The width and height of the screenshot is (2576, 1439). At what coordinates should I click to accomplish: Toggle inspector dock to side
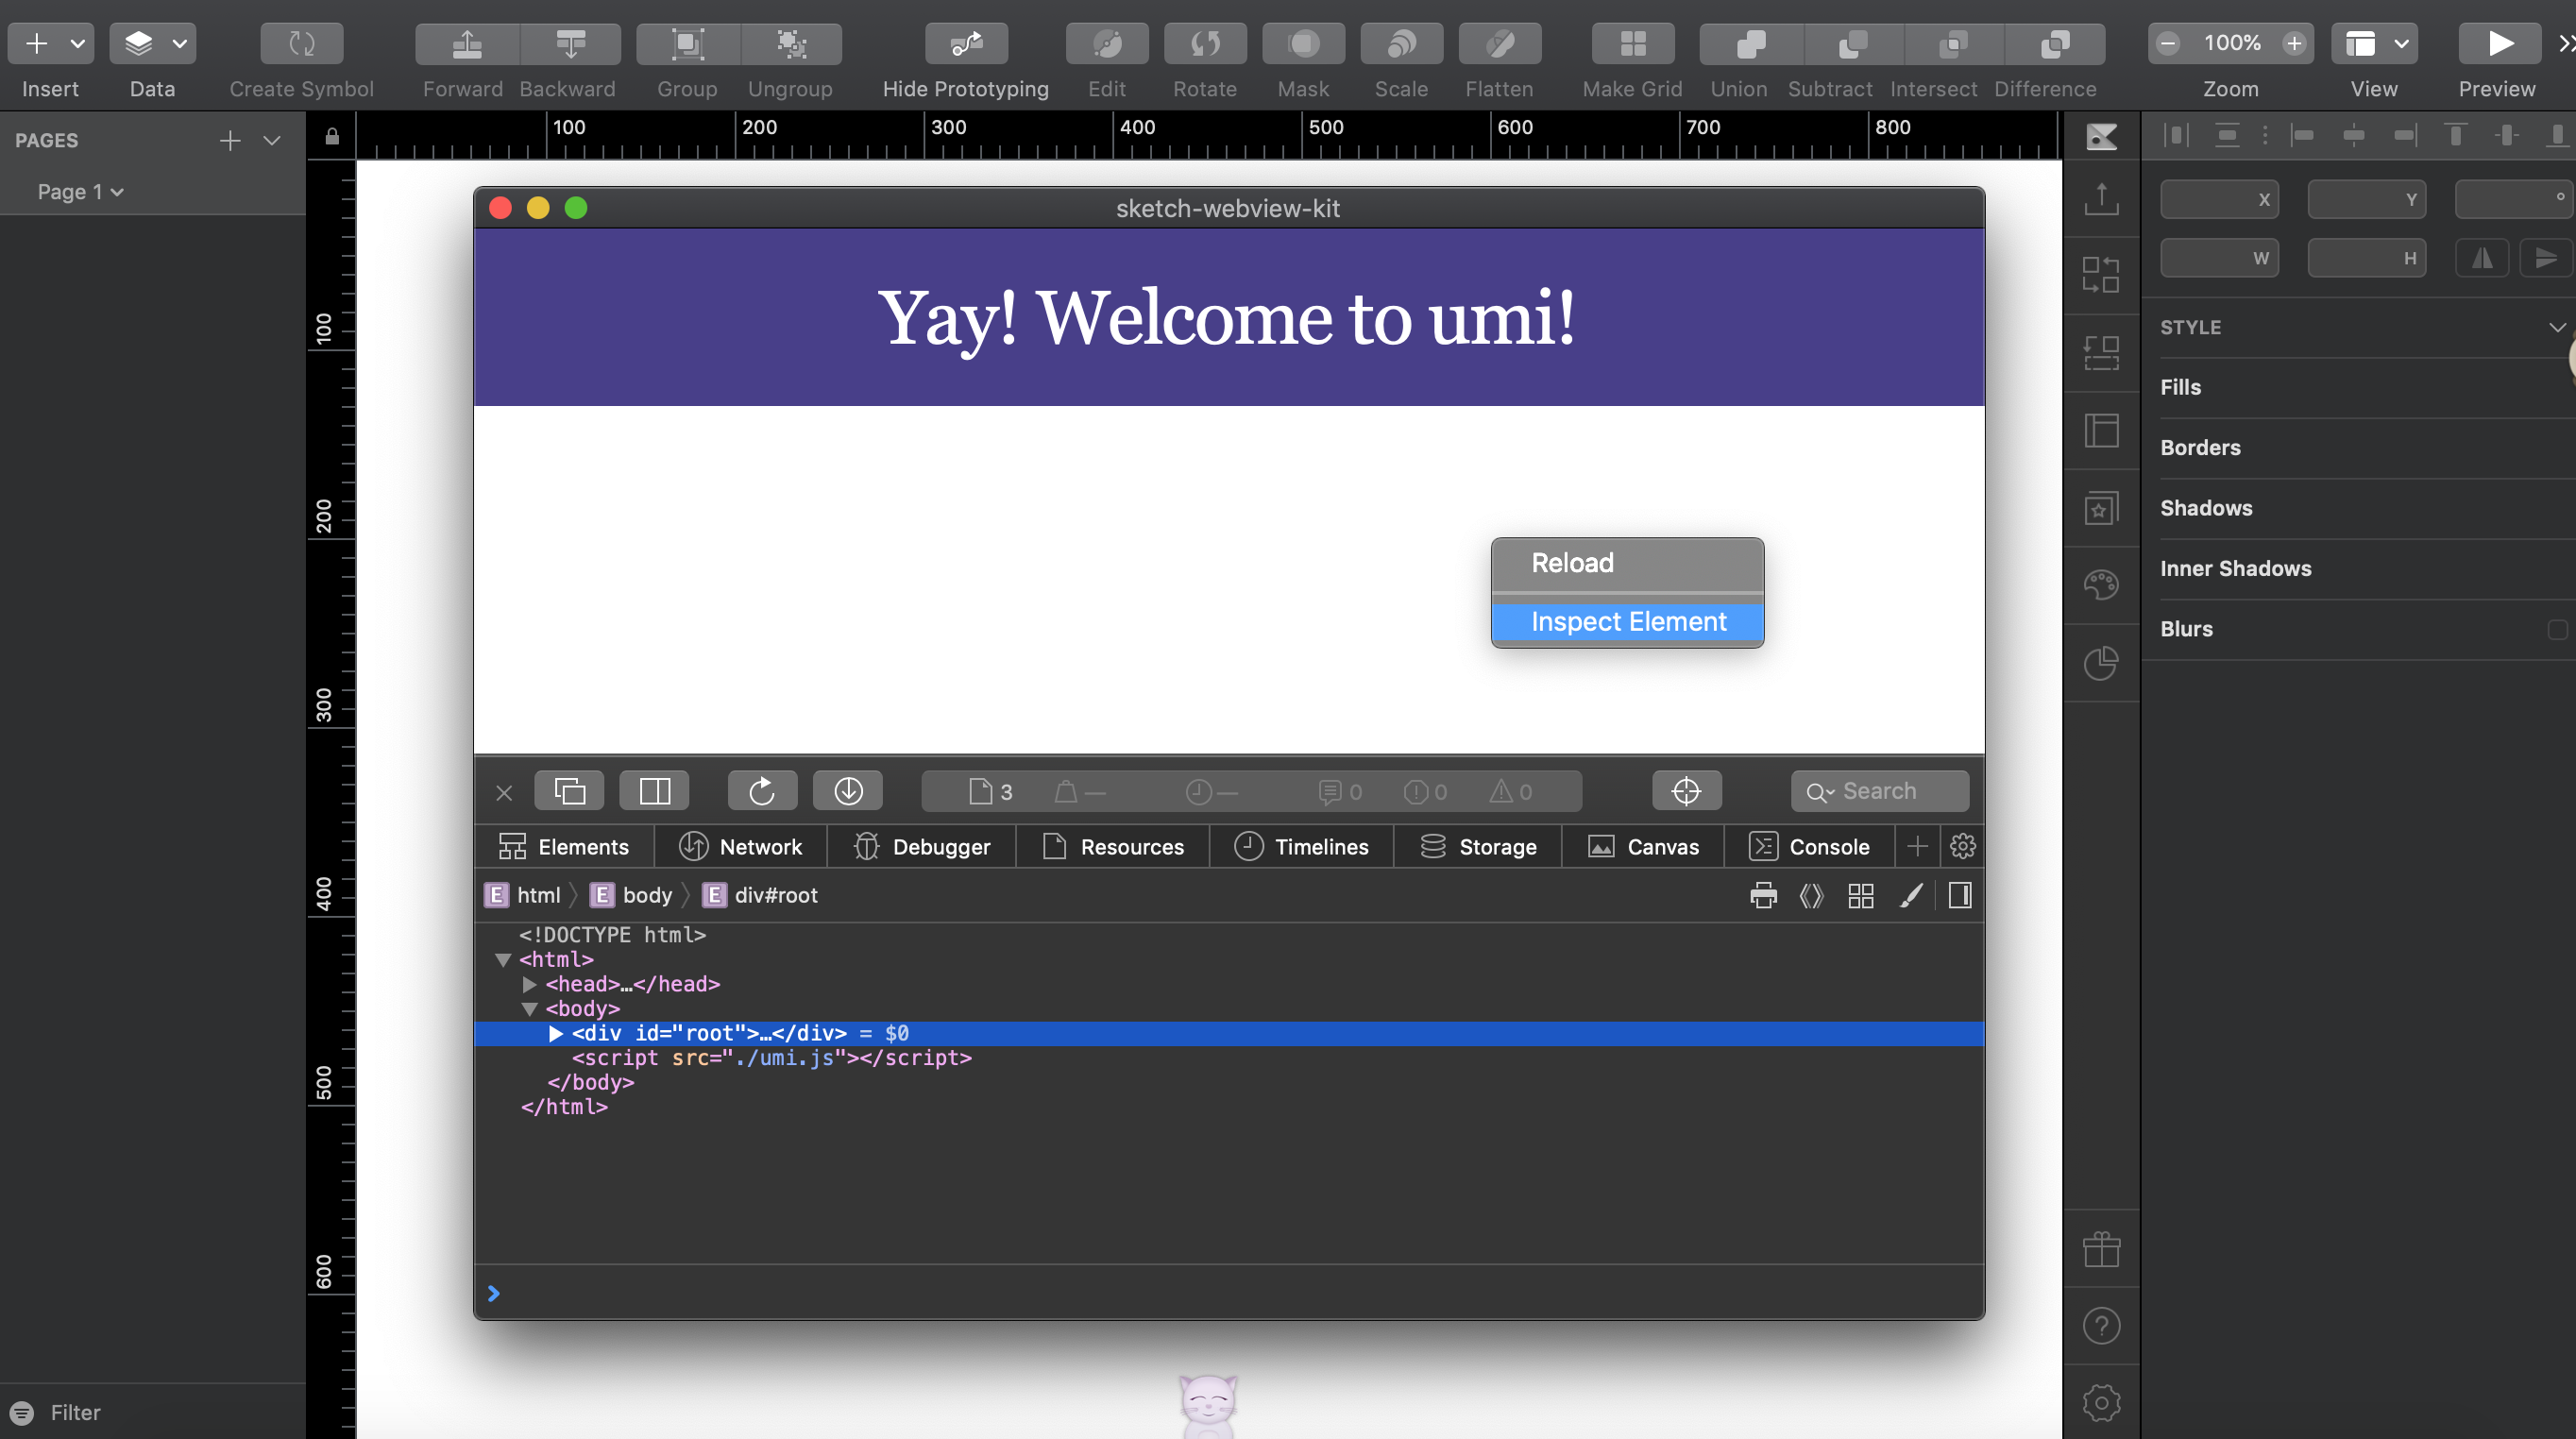point(655,791)
